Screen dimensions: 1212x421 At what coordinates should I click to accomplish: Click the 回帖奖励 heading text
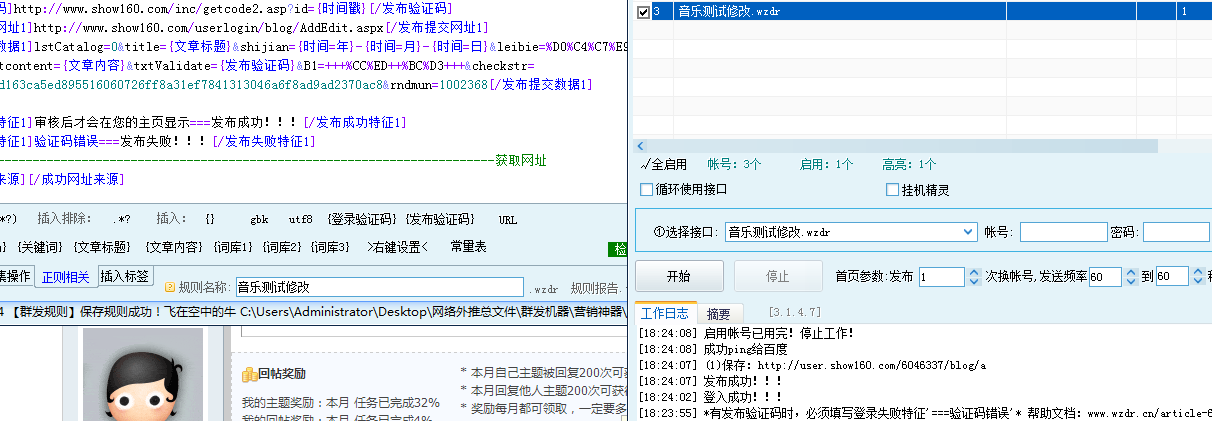(282, 374)
